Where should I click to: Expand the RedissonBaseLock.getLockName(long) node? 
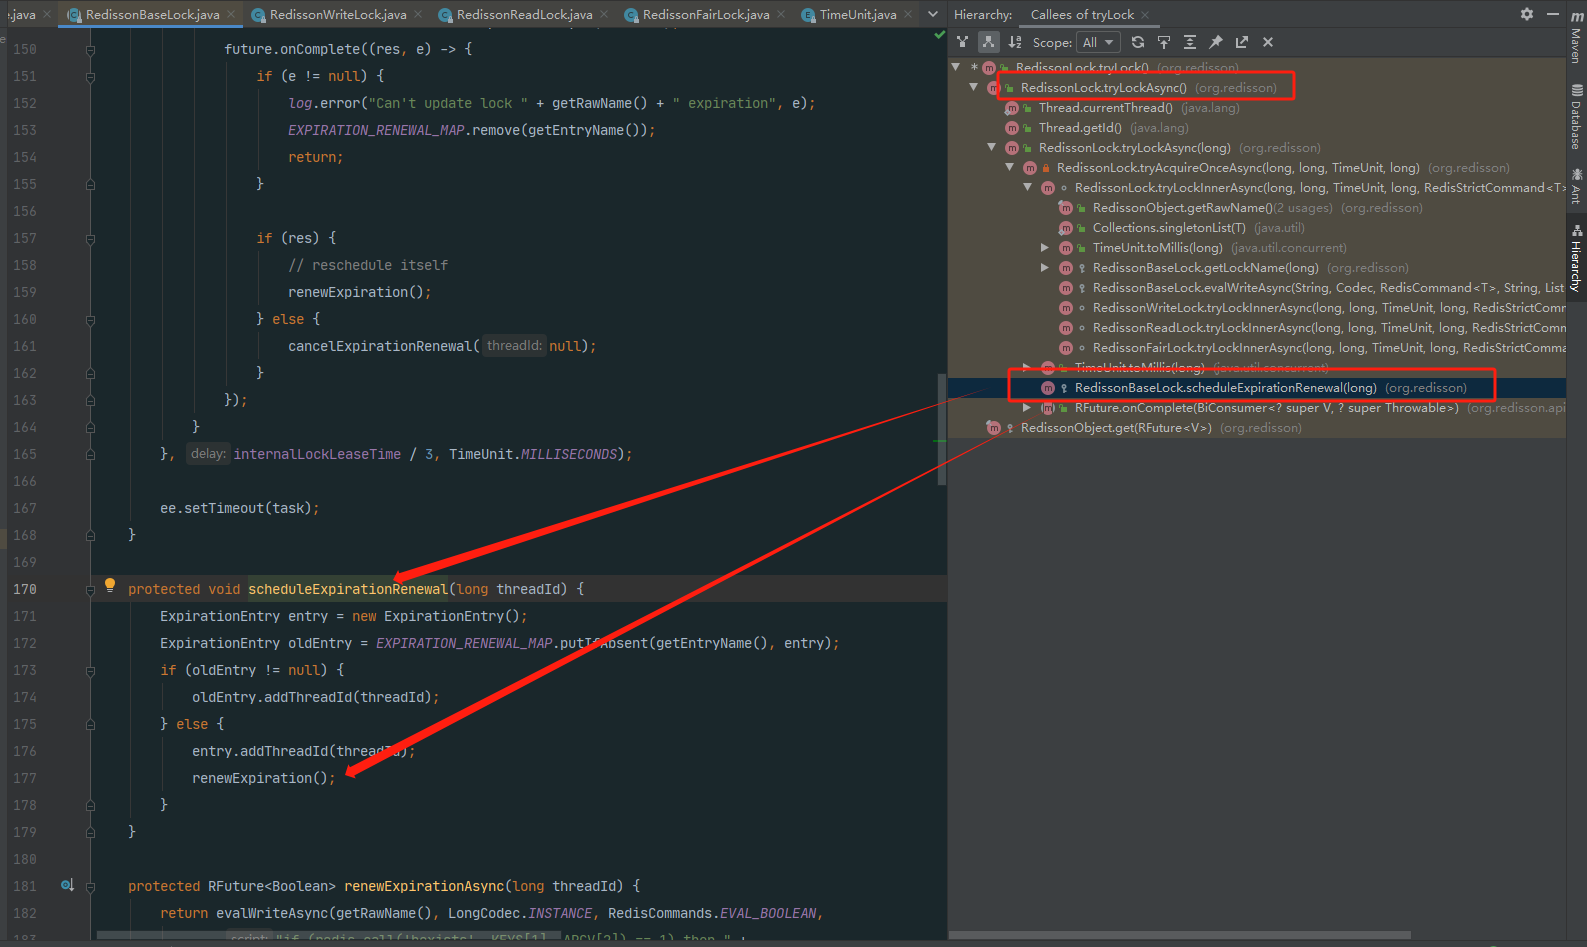click(x=1045, y=267)
